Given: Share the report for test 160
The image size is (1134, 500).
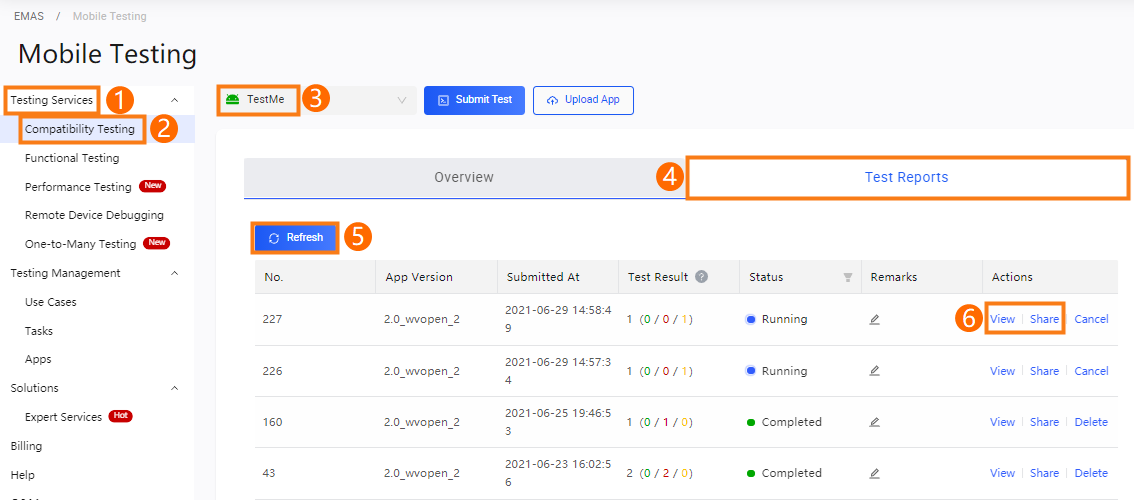Looking at the screenshot, I should [x=1044, y=422].
